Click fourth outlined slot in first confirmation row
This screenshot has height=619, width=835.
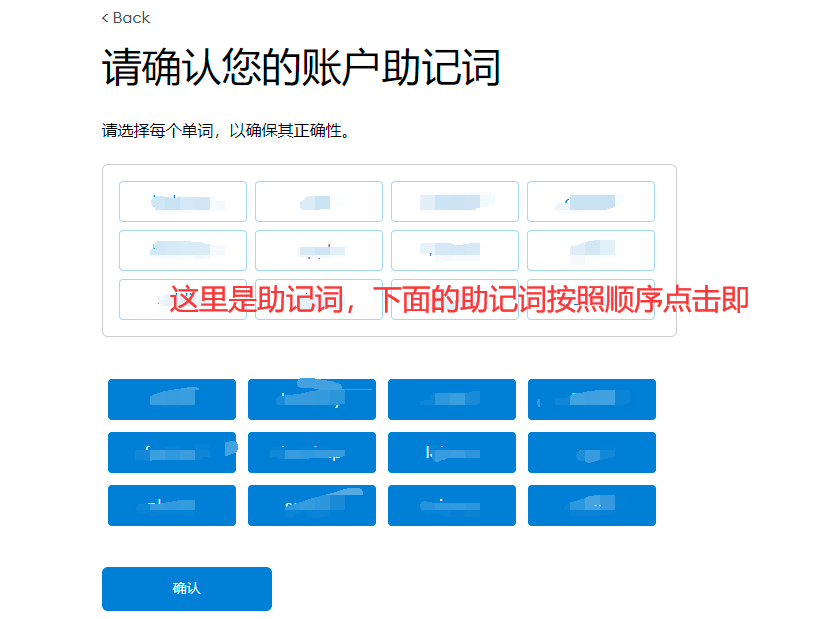[591, 201]
